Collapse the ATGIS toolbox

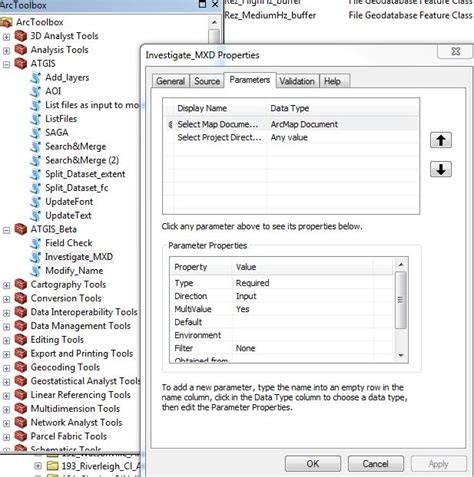click(6, 64)
